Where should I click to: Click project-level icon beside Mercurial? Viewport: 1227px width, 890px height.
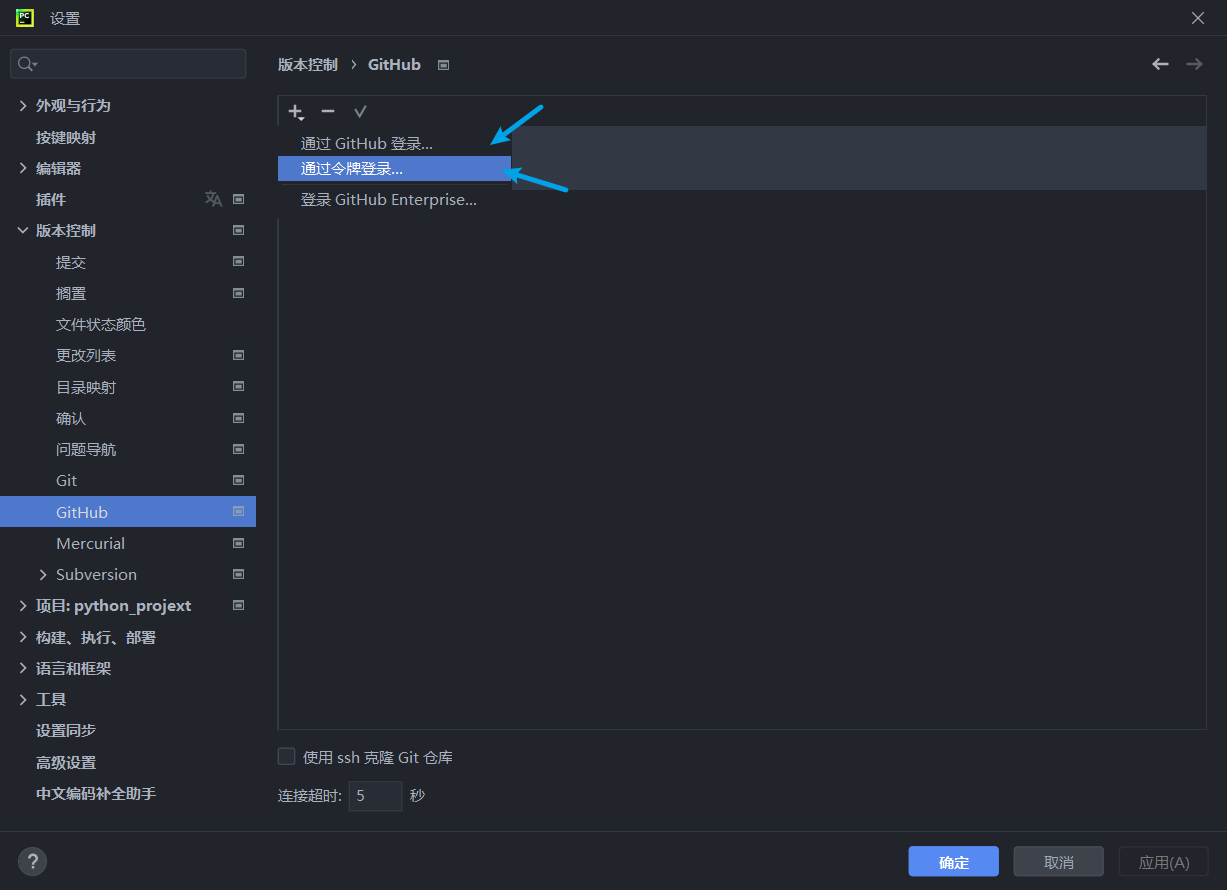tap(239, 543)
